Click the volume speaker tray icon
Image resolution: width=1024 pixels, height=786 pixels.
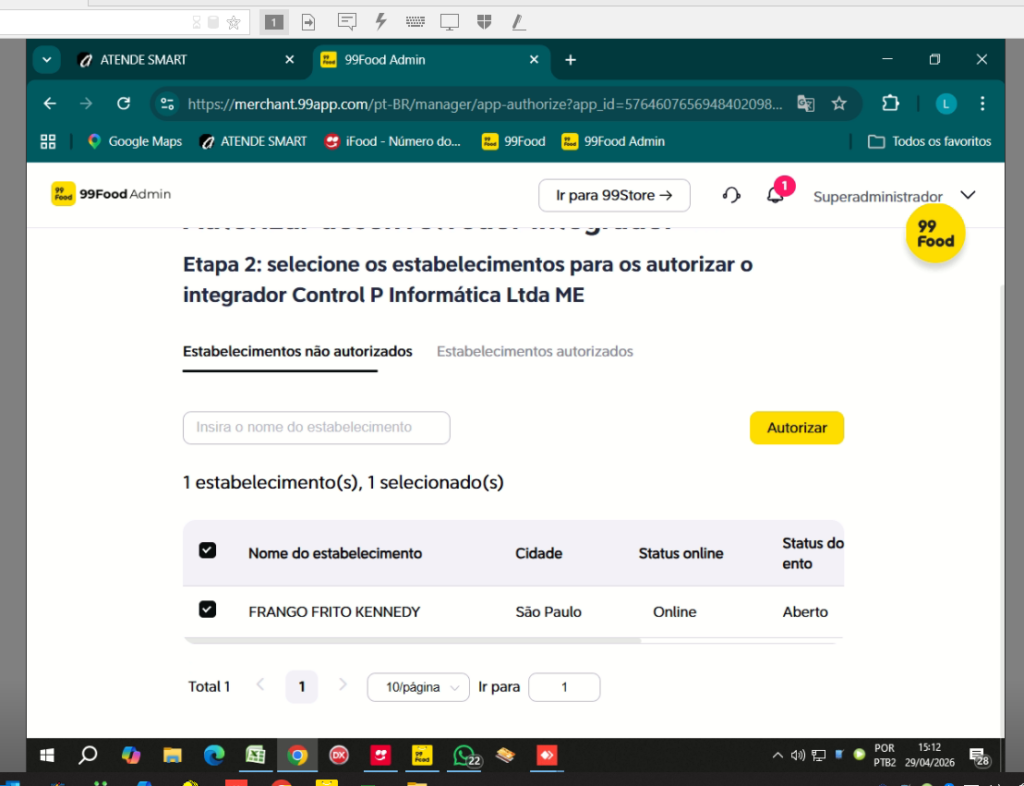797,755
